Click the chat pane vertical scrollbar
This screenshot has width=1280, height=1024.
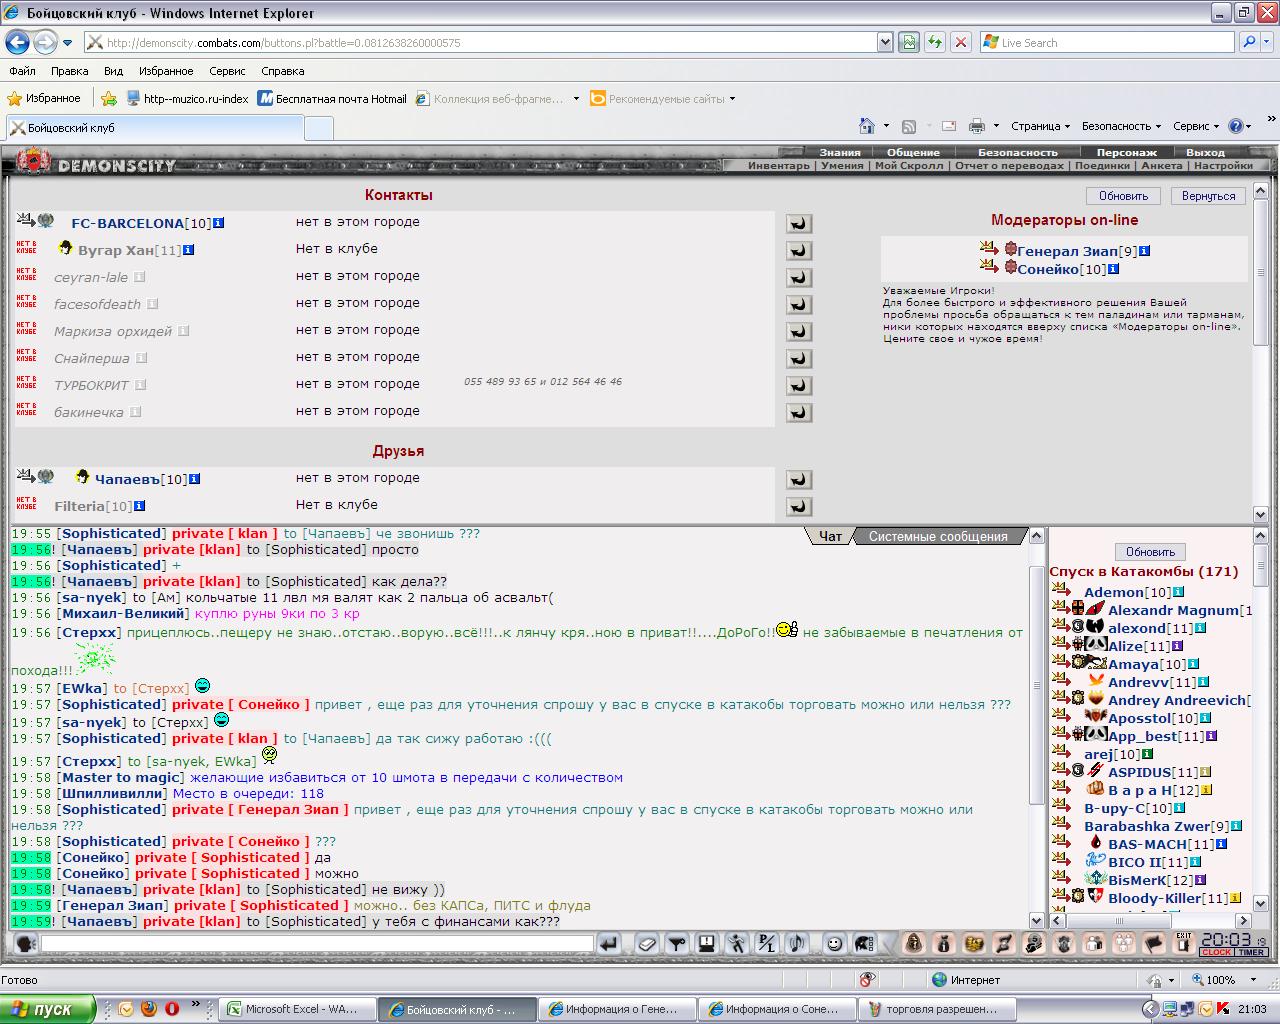(1036, 728)
